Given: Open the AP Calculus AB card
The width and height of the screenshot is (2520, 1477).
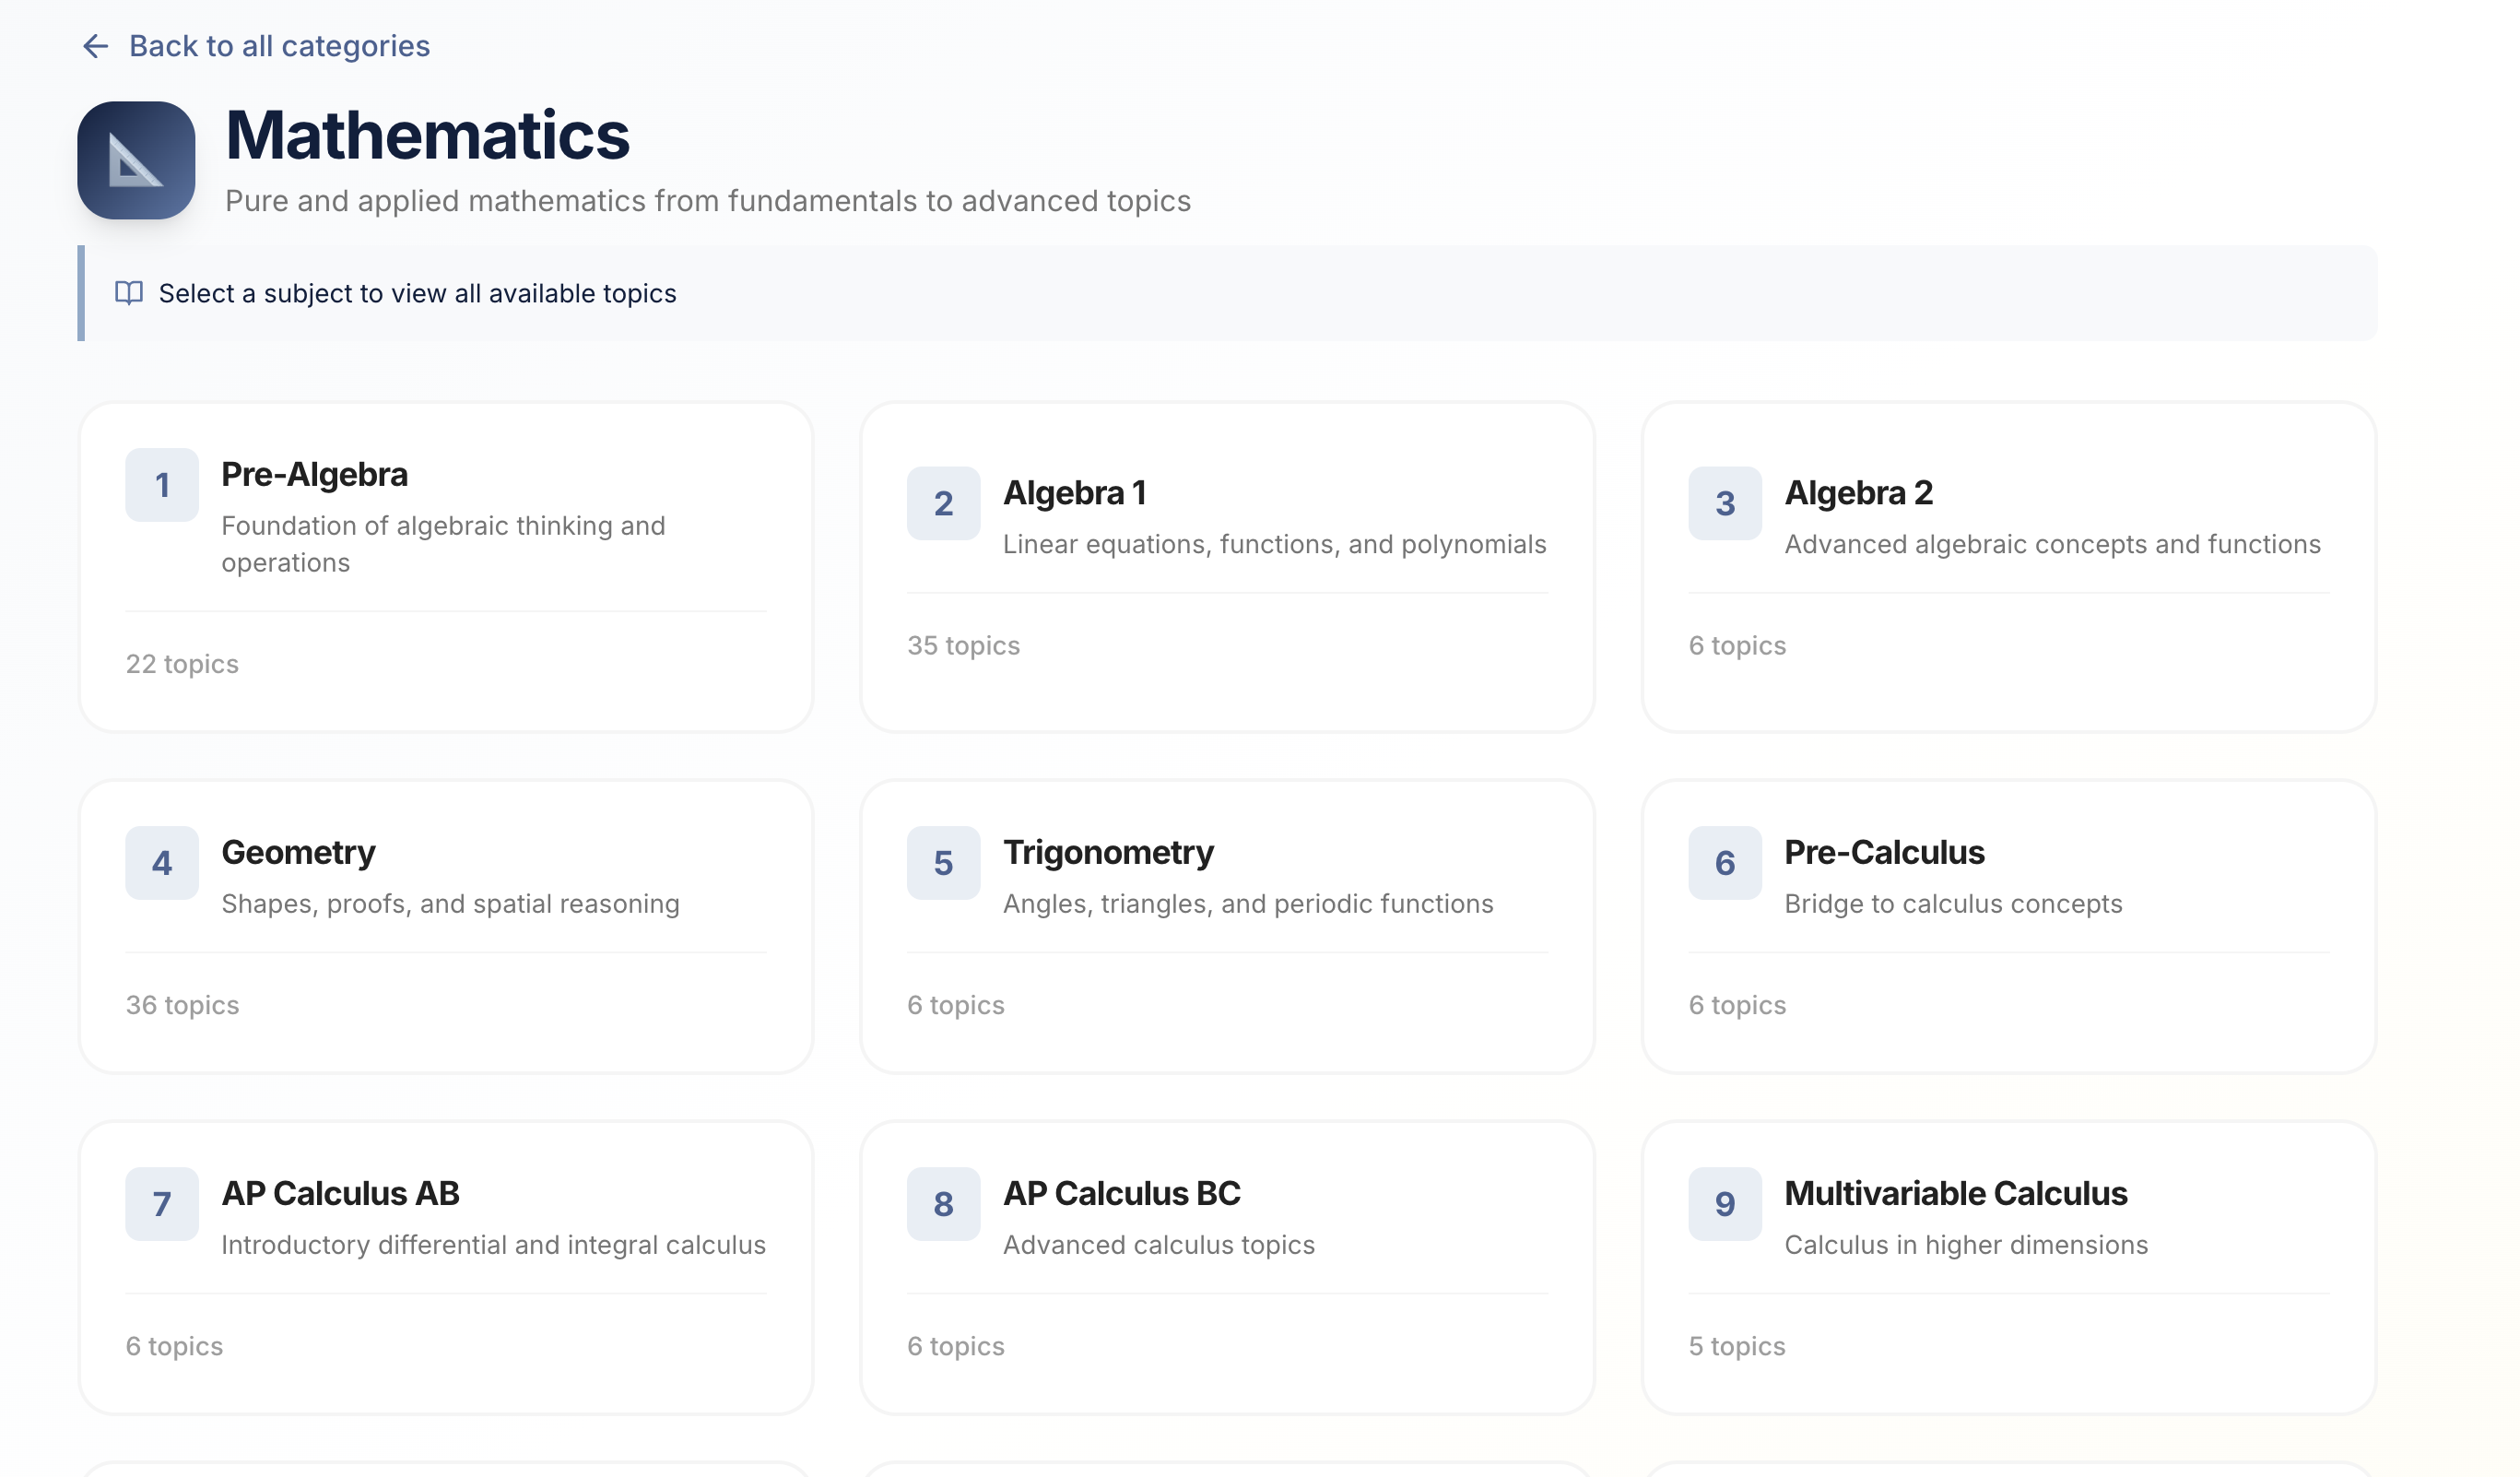Looking at the screenshot, I should (445, 1267).
